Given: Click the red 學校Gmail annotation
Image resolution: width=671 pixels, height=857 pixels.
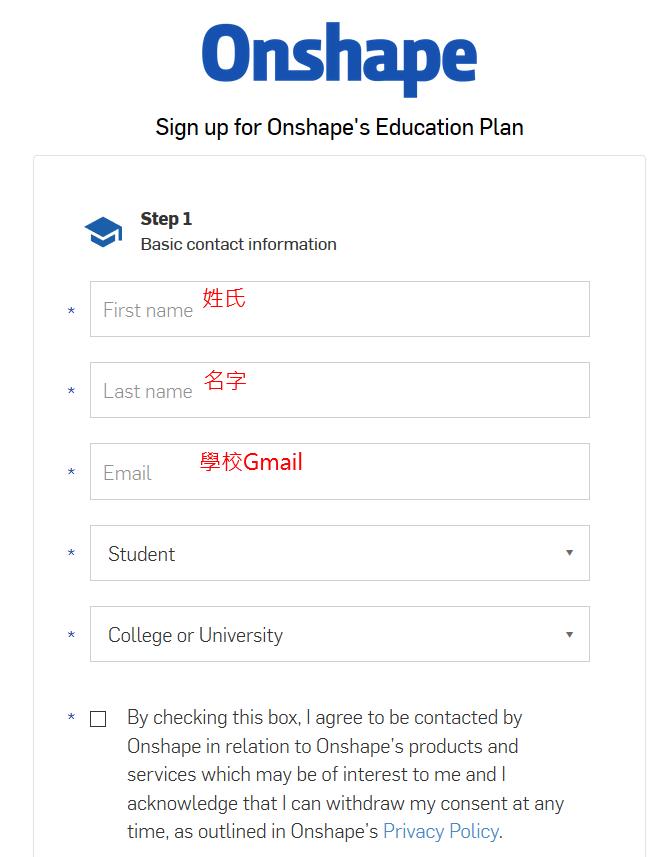Looking at the screenshot, I should pyautogui.click(x=251, y=461).
